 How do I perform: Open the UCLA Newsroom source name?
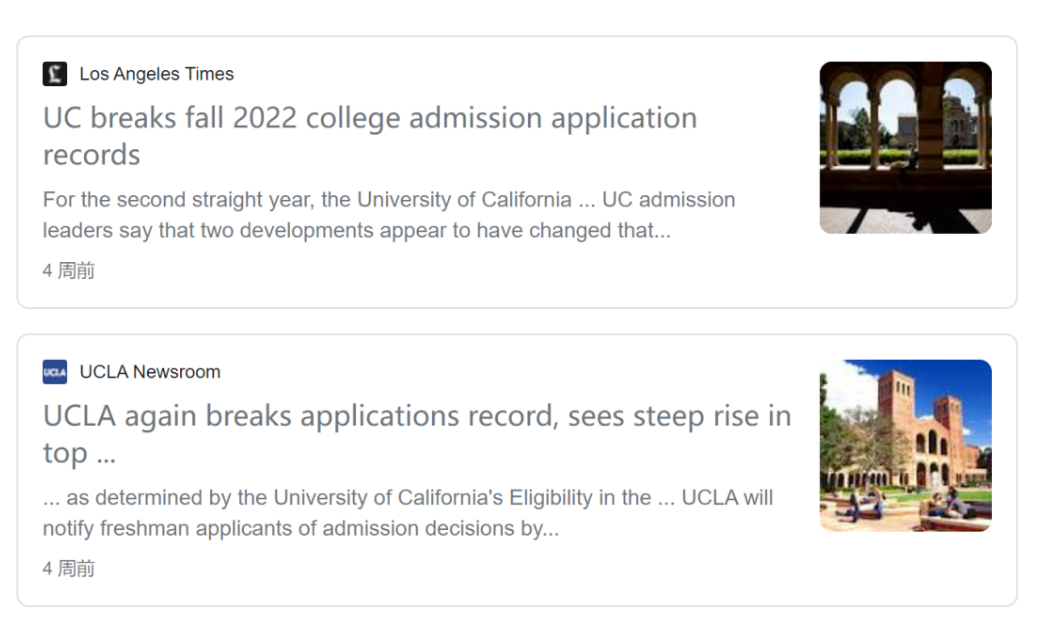coord(150,372)
